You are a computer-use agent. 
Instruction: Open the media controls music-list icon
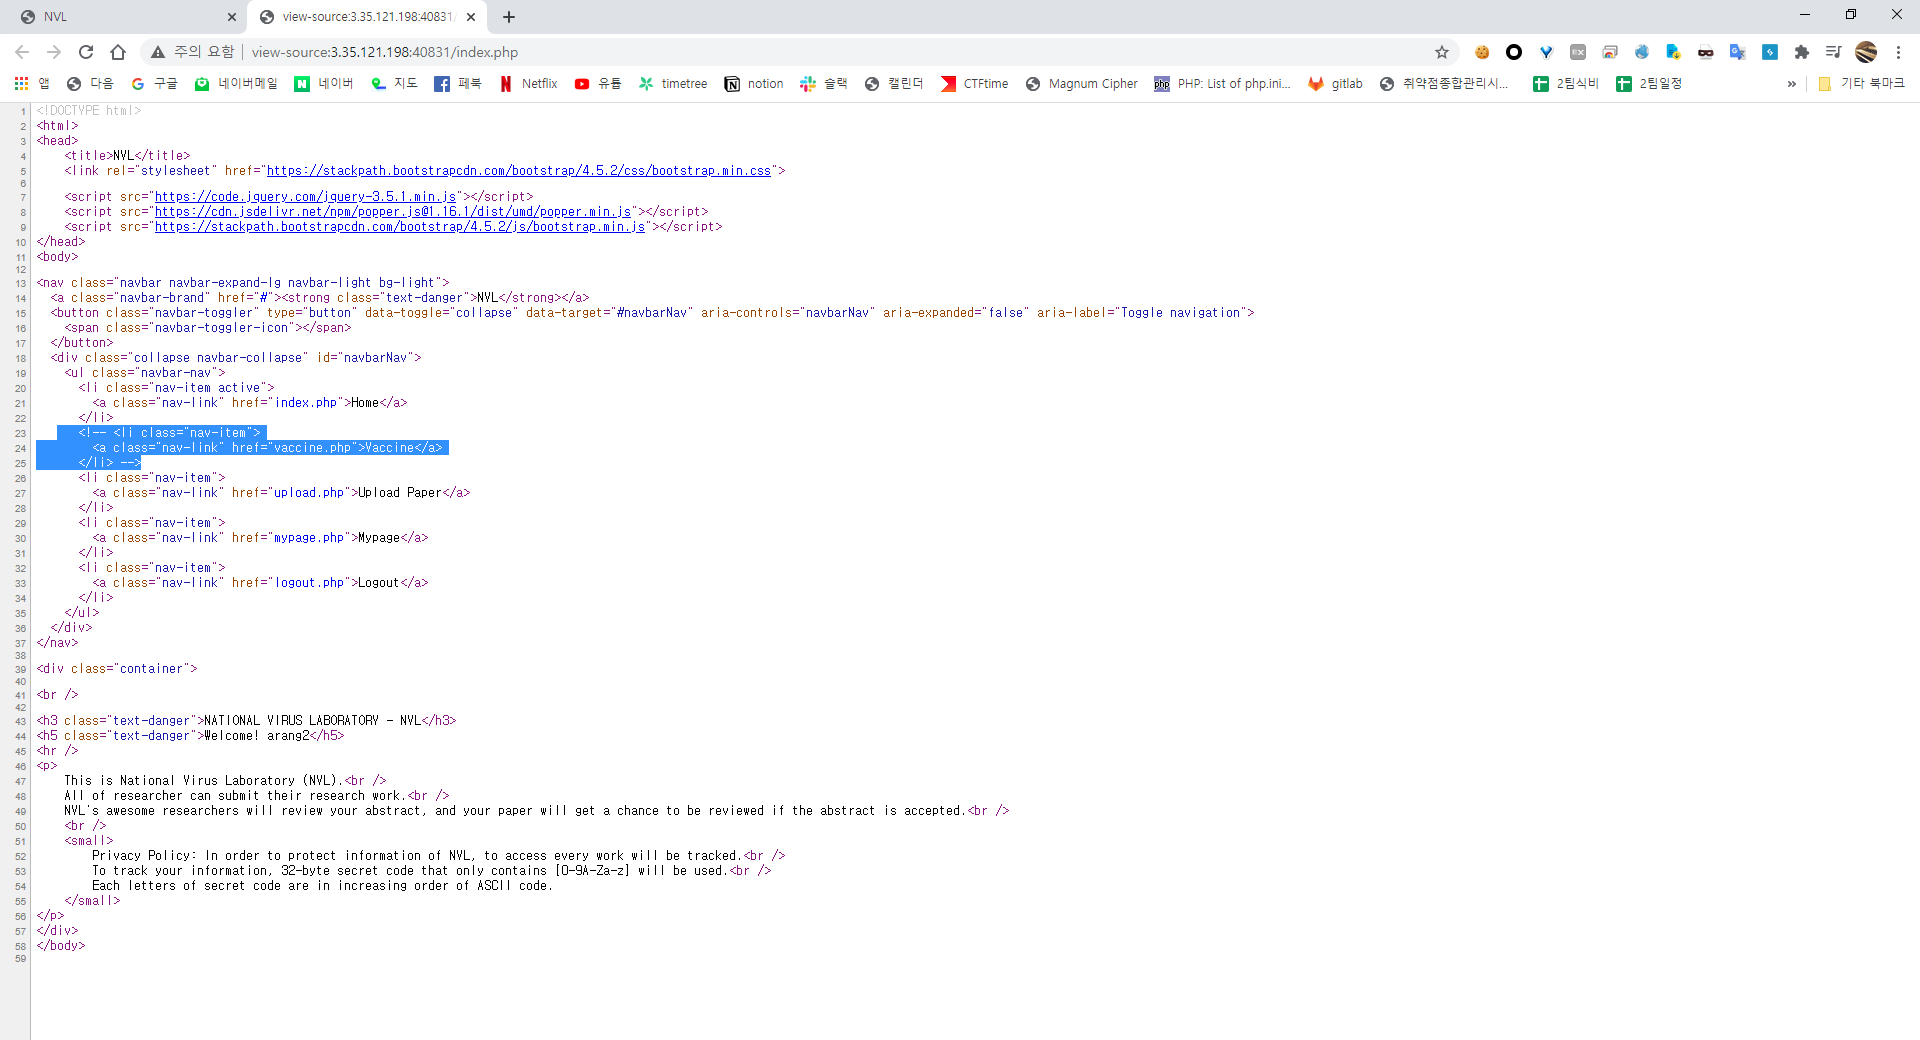[x=1834, y=52]
